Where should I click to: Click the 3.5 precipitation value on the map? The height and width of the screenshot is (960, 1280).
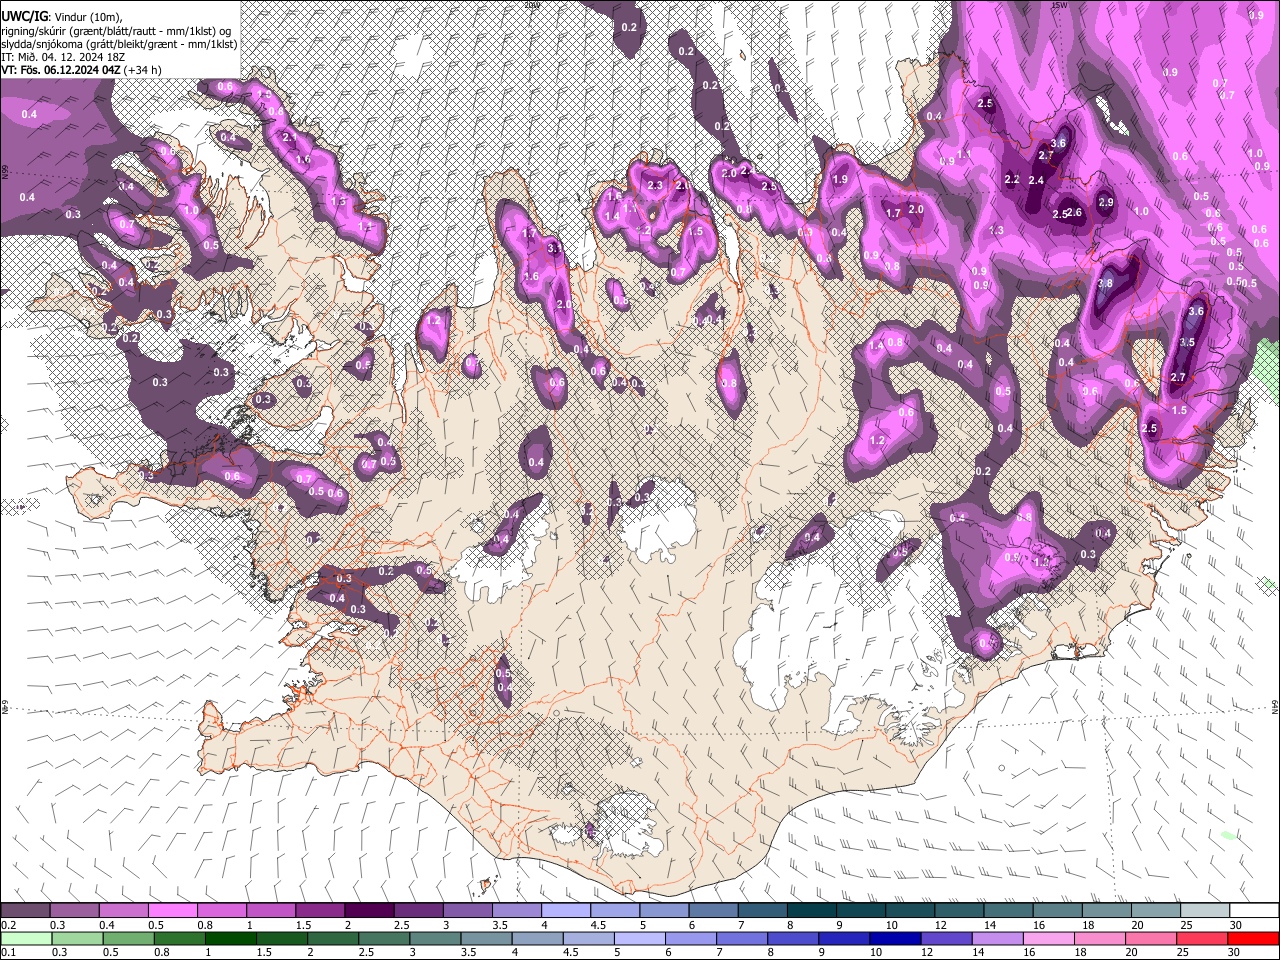[x=1187, y=342]
